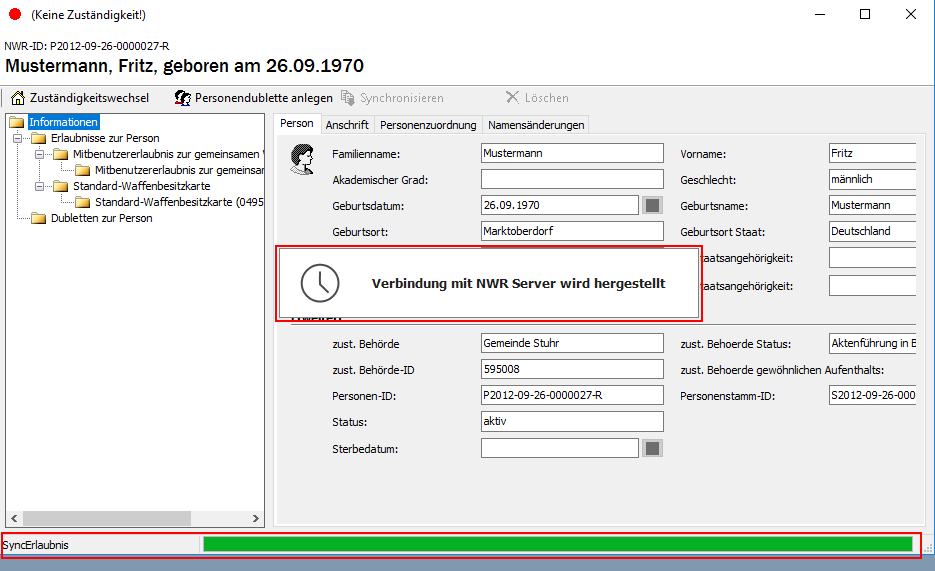Collapse the Standard-Waffenbesitzkarte tree node
The width and height of the screenshot is (935, 571).
39,186
